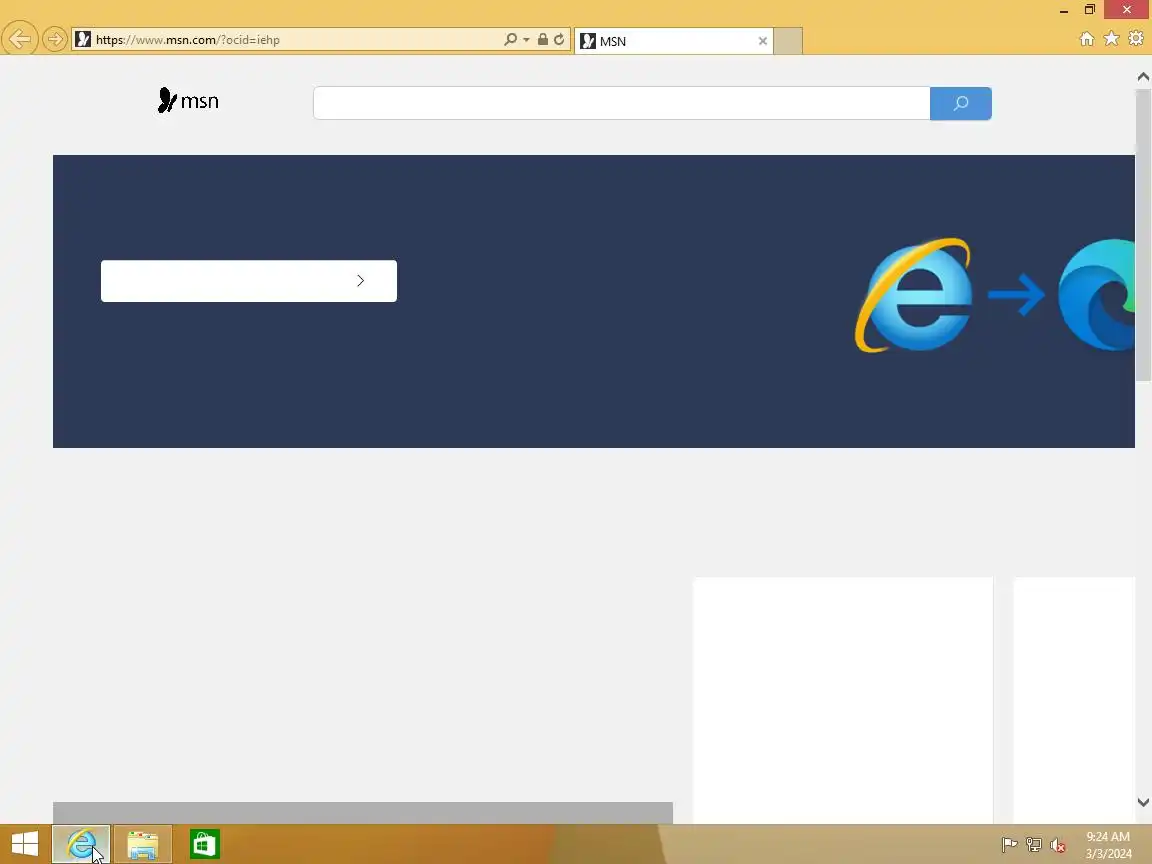1152x864 pixels.
Task: Click the vertical scrollbar thumb
Action: [x=1143, y=235]
